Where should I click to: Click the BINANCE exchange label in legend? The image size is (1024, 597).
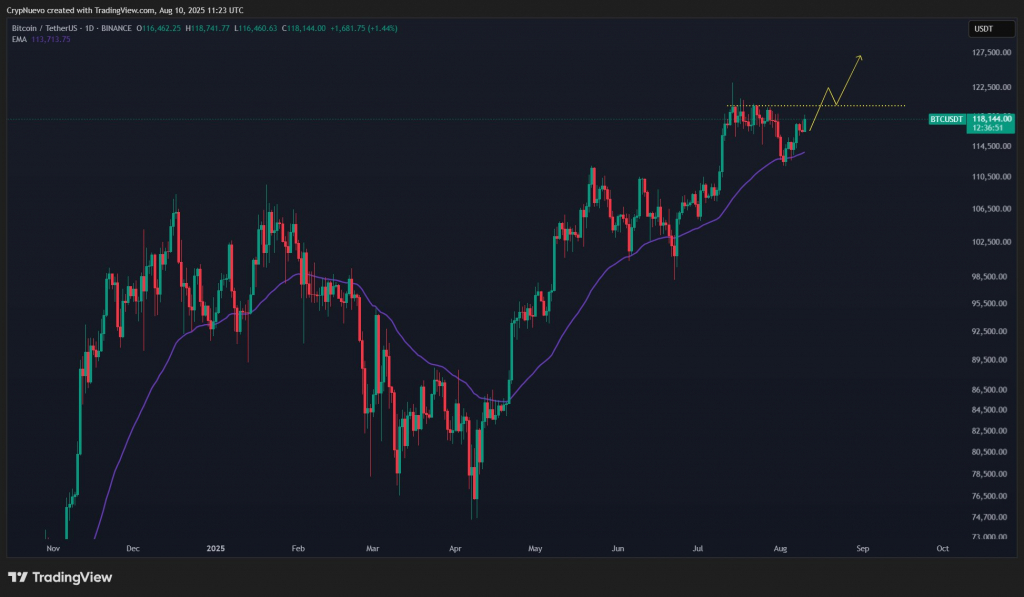click(116, 29)
